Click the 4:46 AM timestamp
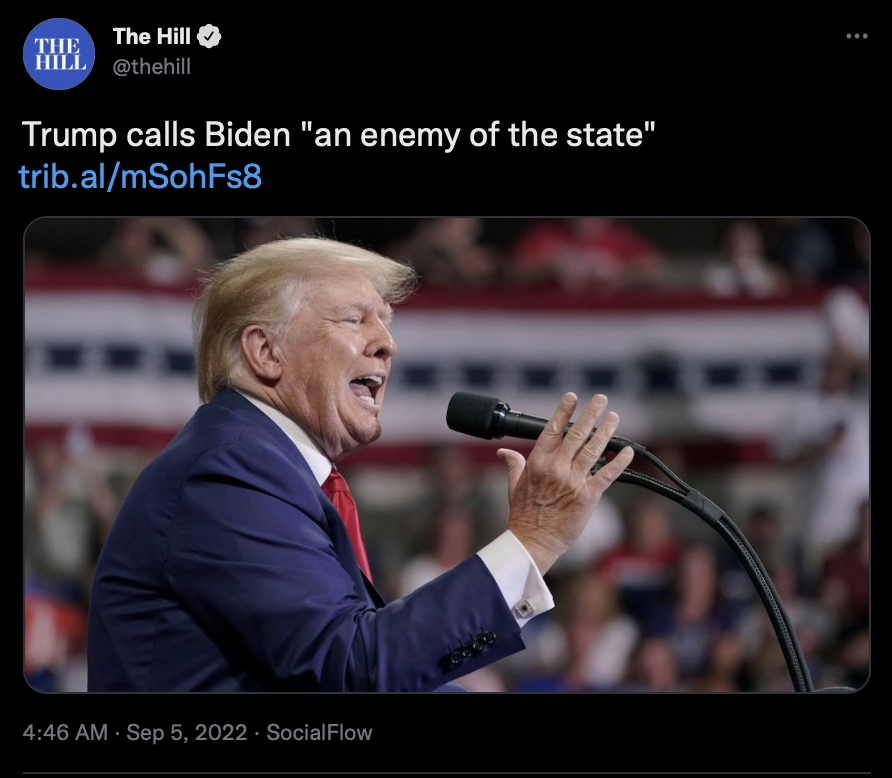The width and height of the screenshot is (892, 778). 65,733
